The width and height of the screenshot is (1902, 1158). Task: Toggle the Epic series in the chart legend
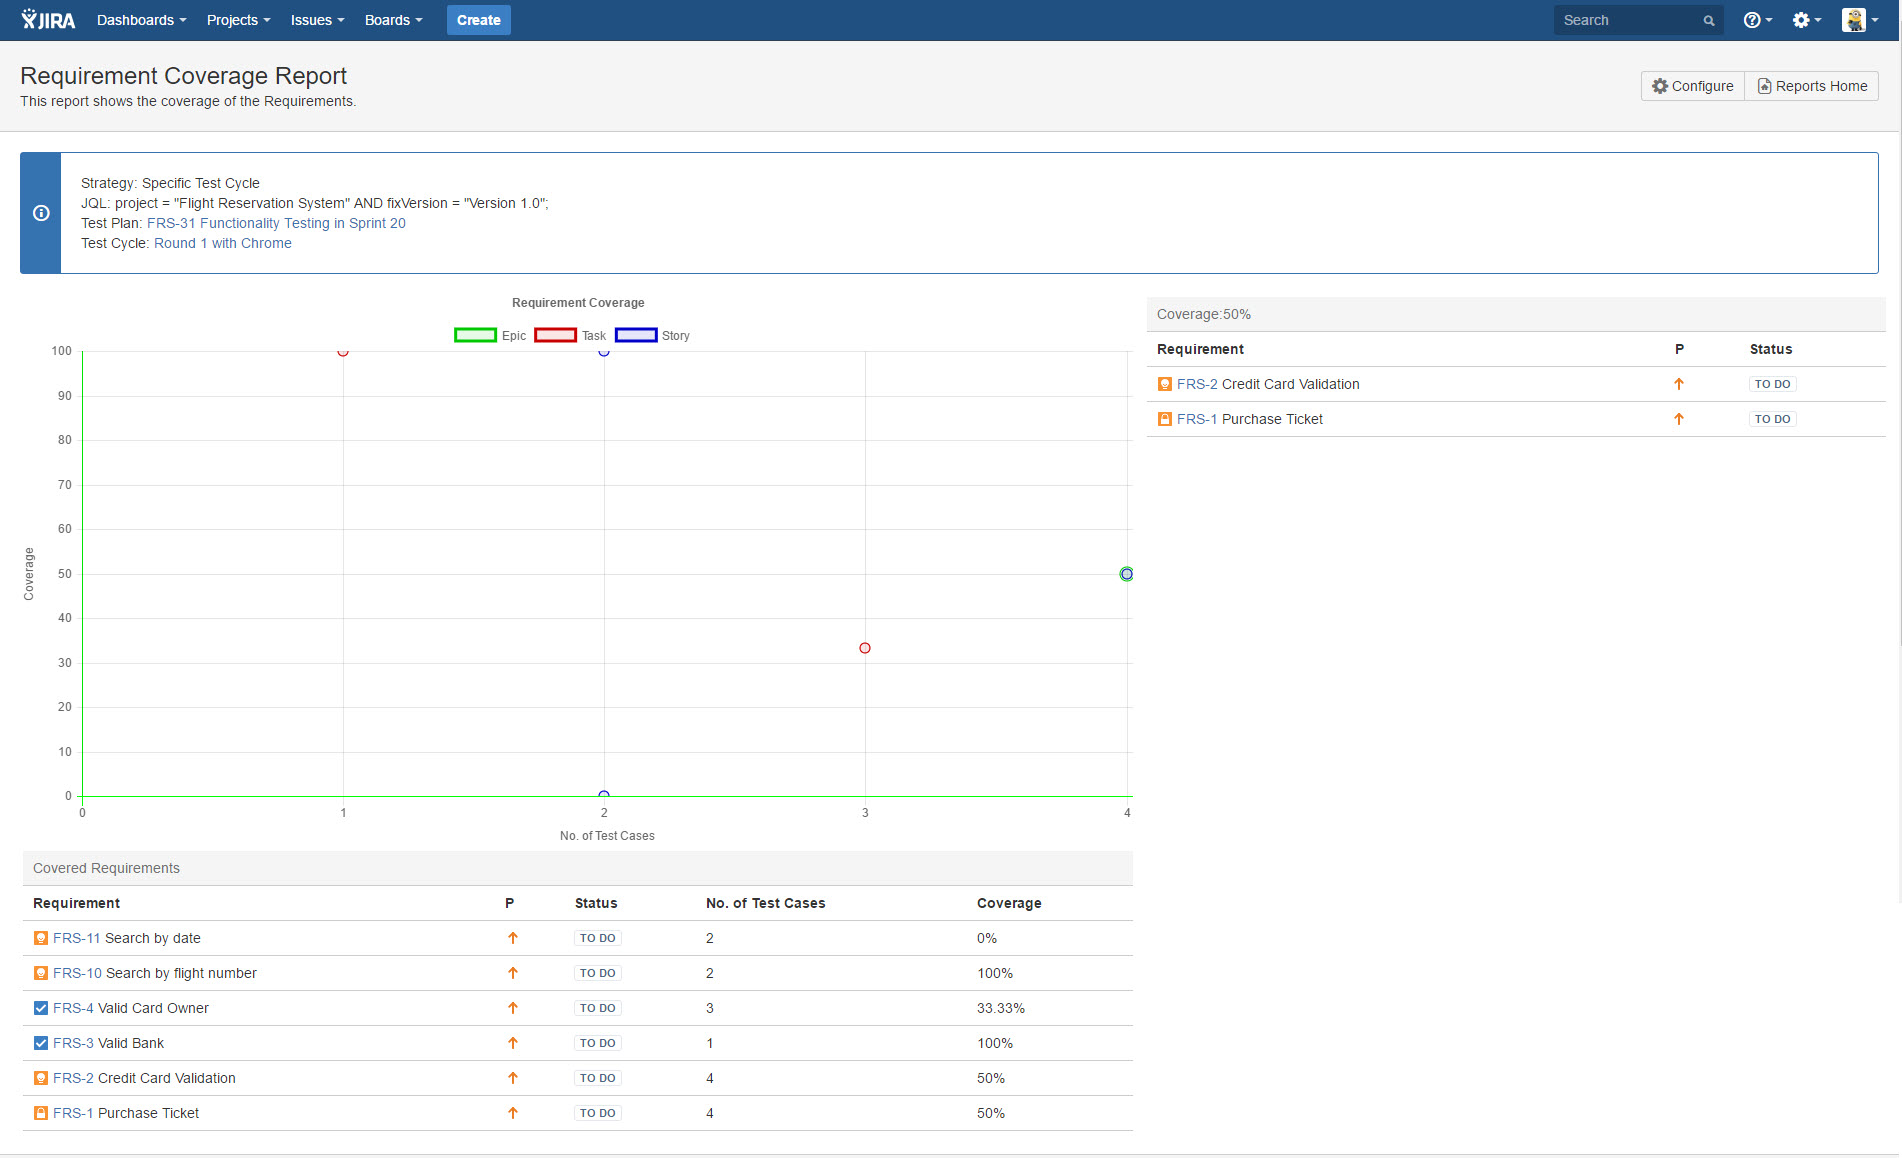[476, 336]
